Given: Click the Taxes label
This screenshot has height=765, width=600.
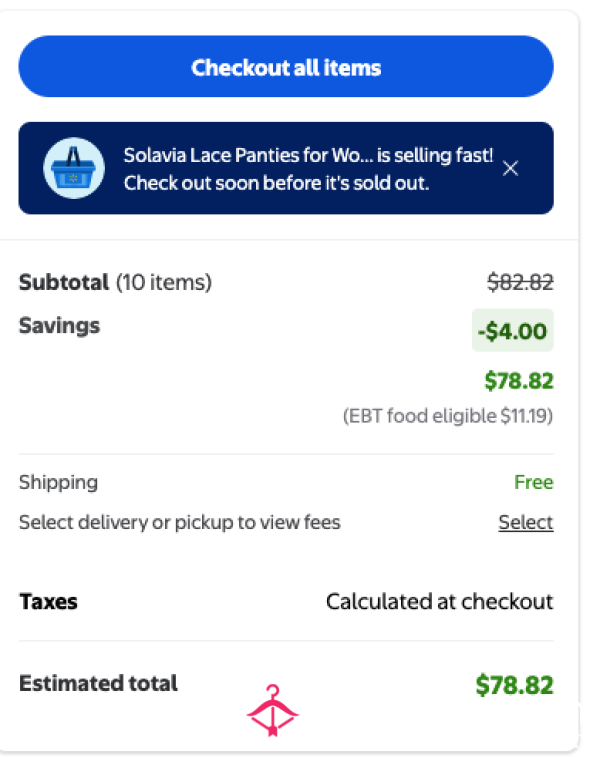Looking at the screenshot, I should tap(48, 602).
